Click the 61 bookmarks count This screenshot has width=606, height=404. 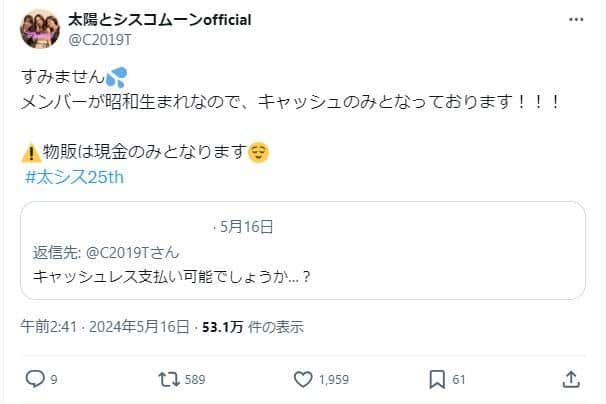pos(460,379)
